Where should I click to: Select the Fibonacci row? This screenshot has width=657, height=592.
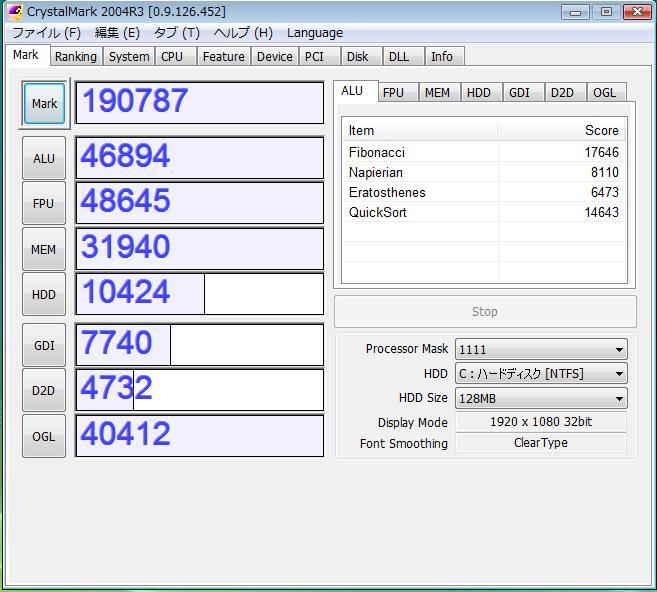(x=484, y=152)
